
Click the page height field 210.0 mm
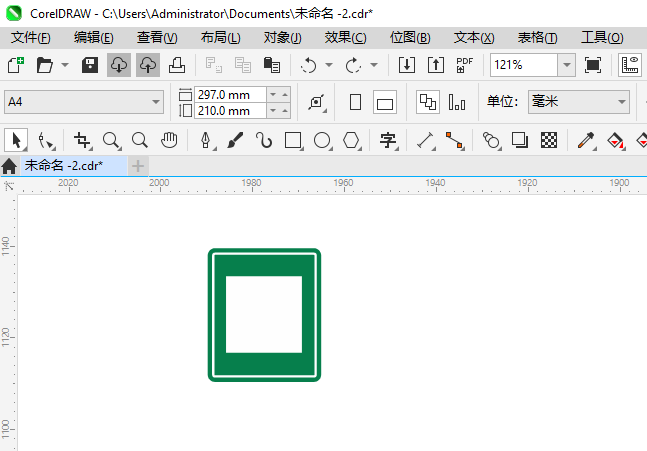(230, 111)
